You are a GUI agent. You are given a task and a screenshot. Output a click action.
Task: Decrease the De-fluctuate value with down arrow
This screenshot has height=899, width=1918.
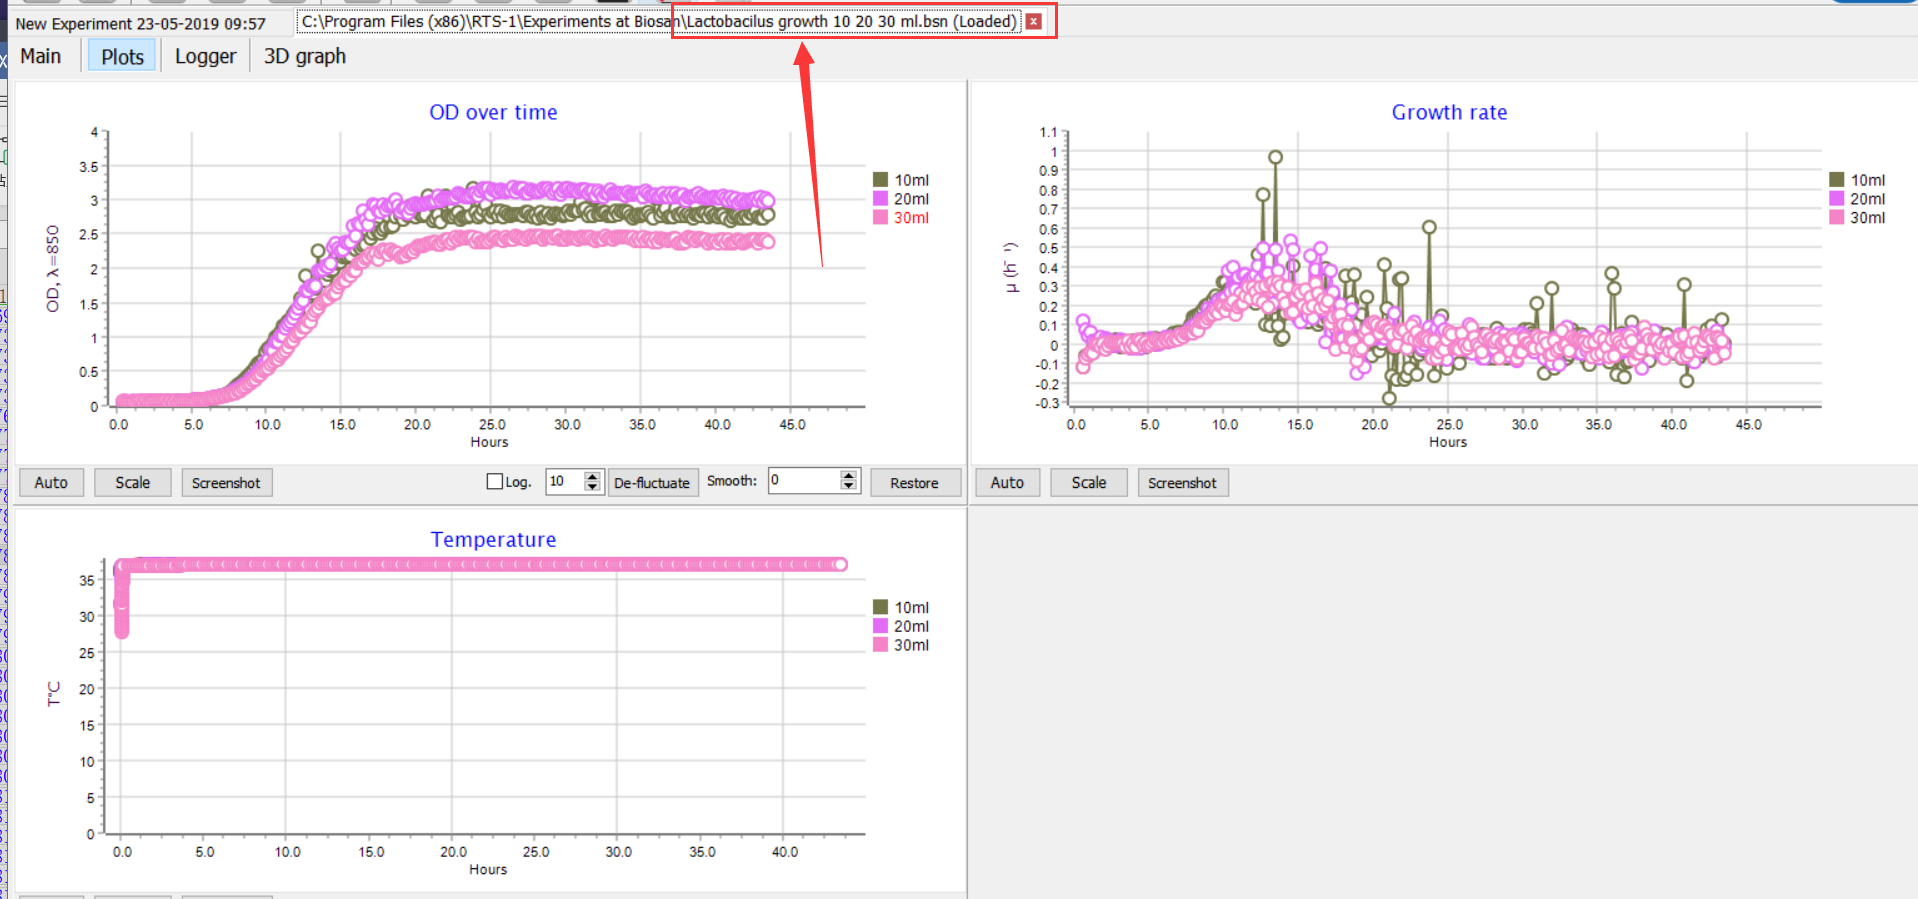[x=593, y=487]
